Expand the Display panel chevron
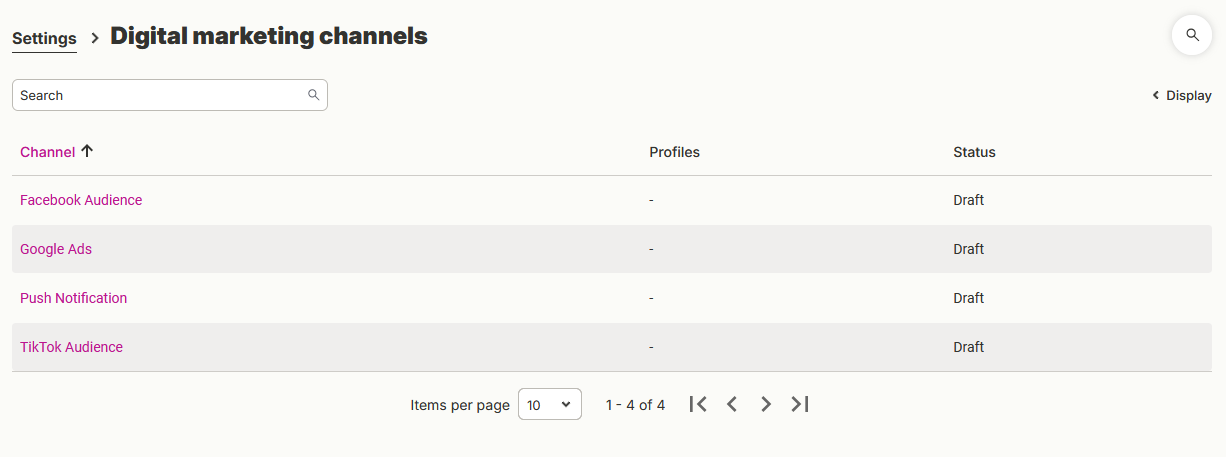Image resolution: width=1226 pixels, height=457 pixels. coord(1156,96)
